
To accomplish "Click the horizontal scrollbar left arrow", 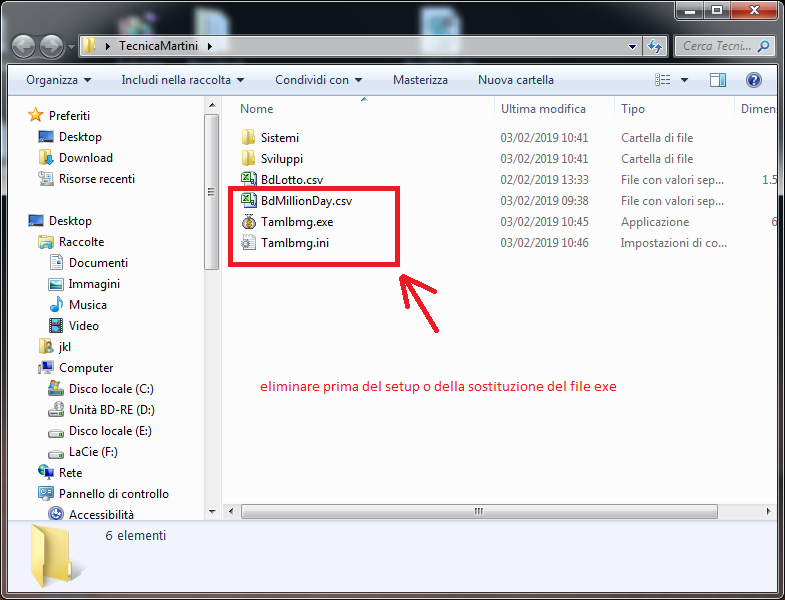I will (231, 511).
